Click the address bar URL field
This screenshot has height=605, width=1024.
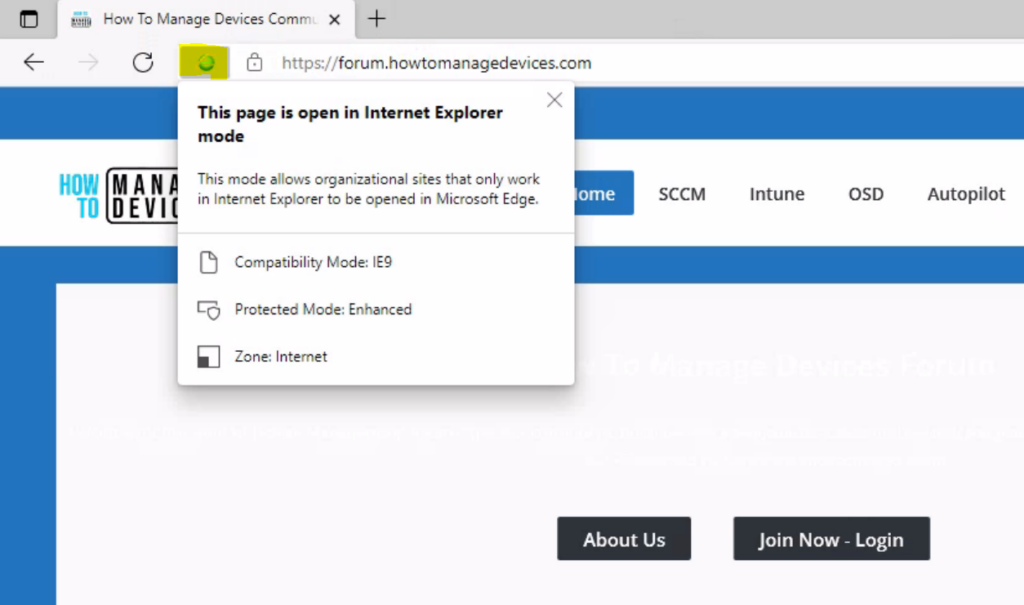click(436, 63)
